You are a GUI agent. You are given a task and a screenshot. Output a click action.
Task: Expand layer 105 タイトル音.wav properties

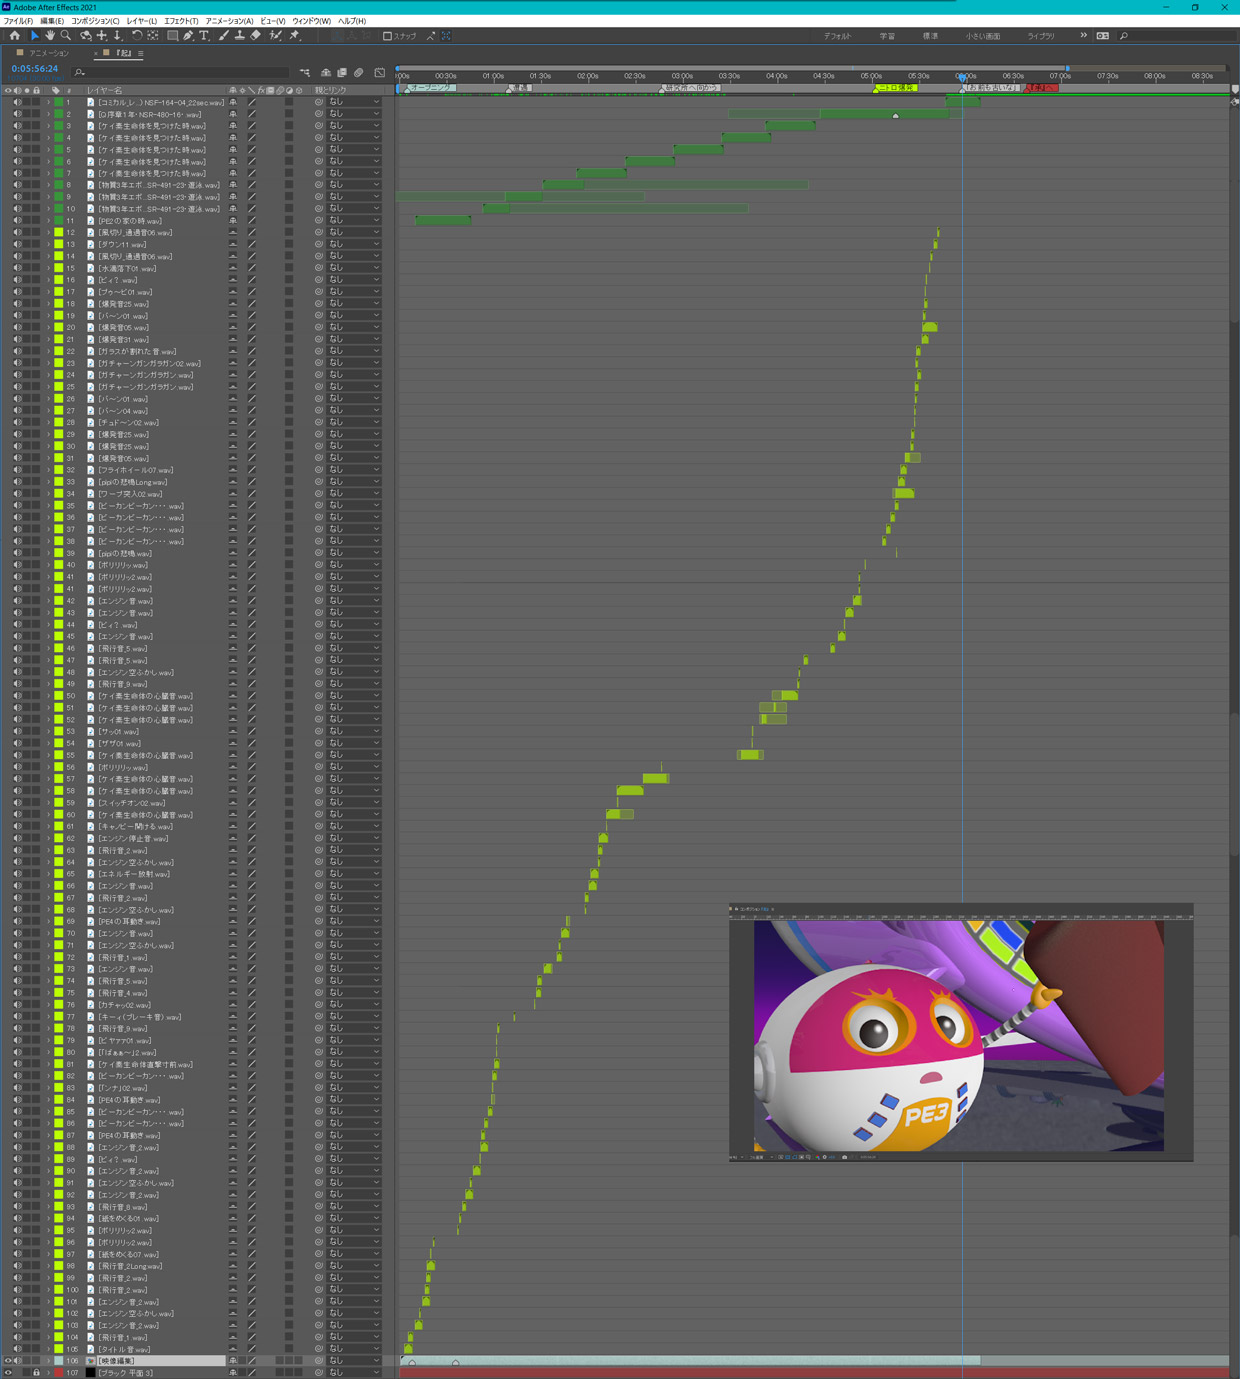click(x=48, y=1349)
